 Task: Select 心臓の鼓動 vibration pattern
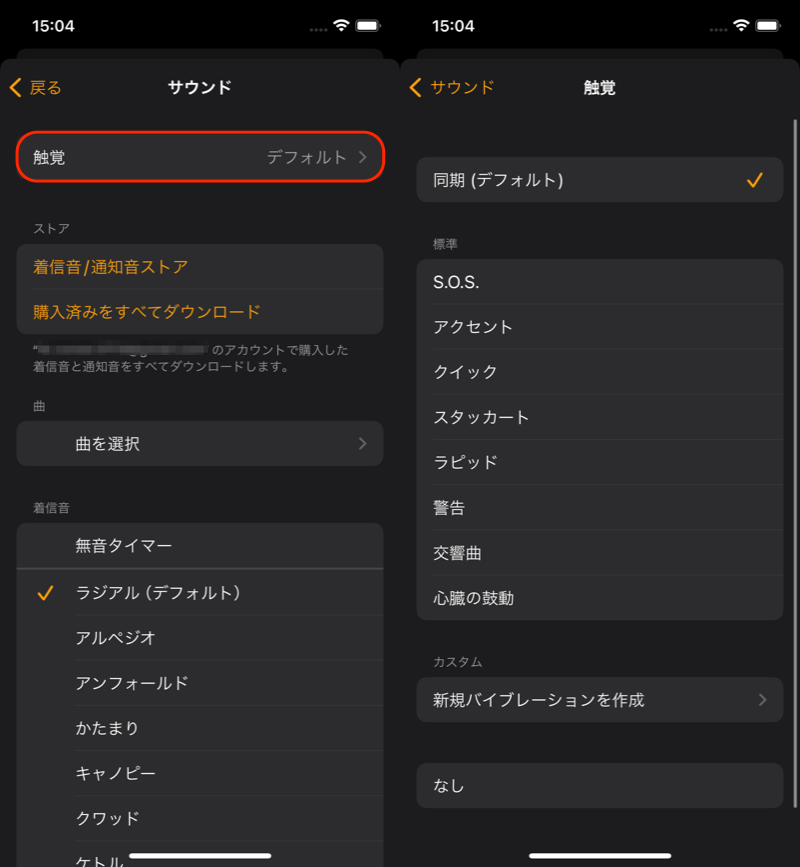tap(600, 598)
